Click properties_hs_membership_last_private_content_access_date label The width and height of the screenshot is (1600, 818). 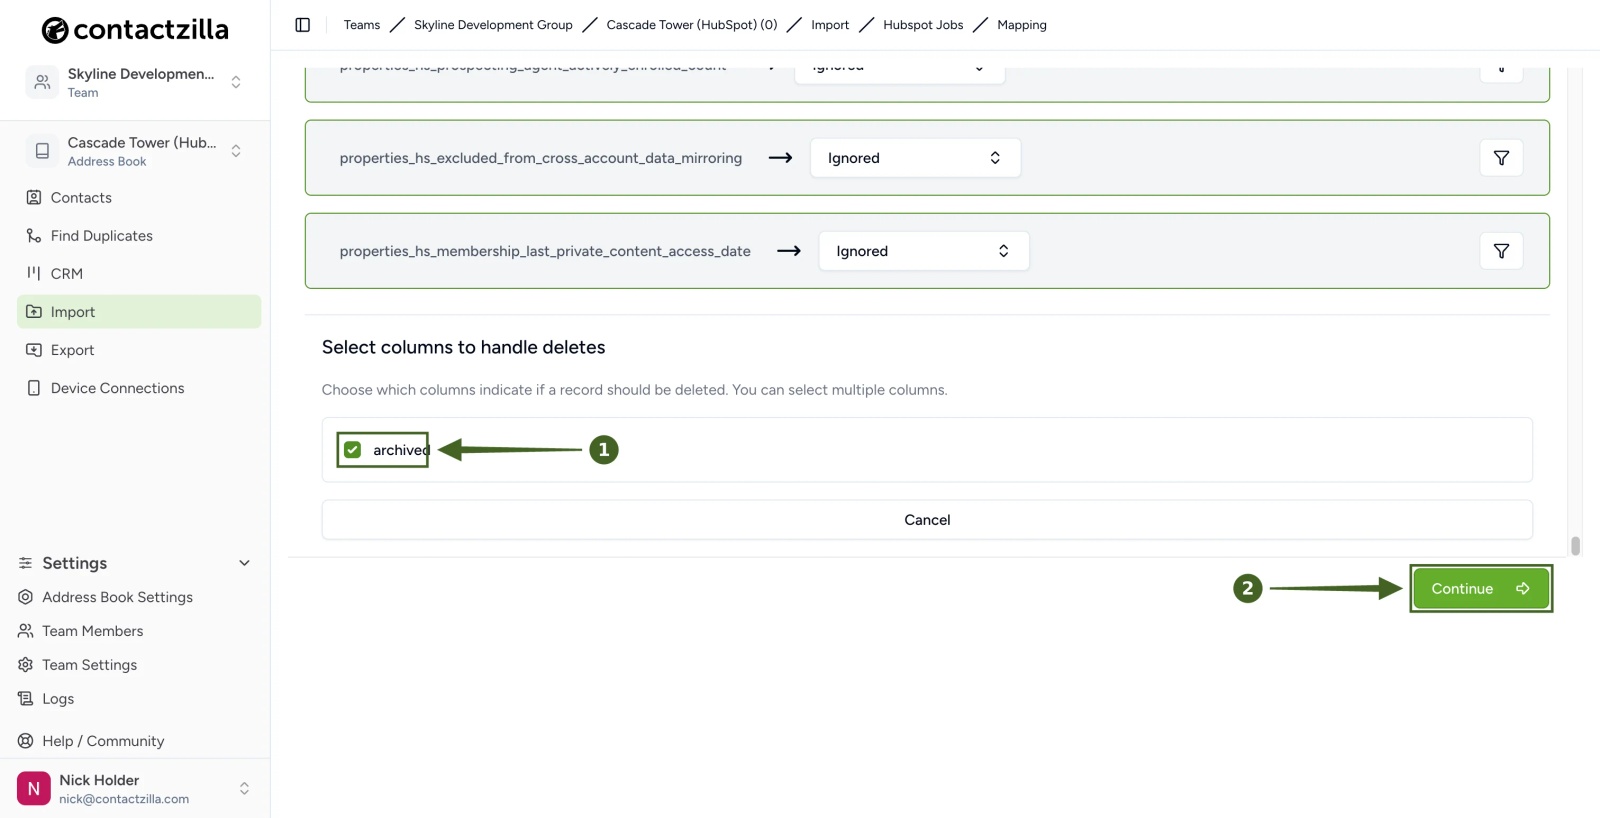545,251
